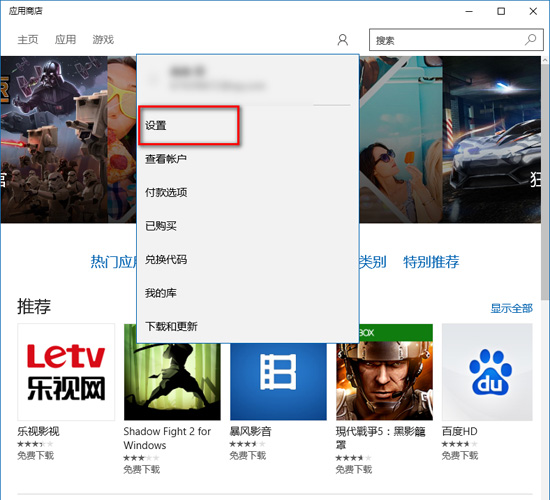The width and height of the screenshot is (550, 500).
Task: Click 免费下载 under 百度HD
Action: 460,455
